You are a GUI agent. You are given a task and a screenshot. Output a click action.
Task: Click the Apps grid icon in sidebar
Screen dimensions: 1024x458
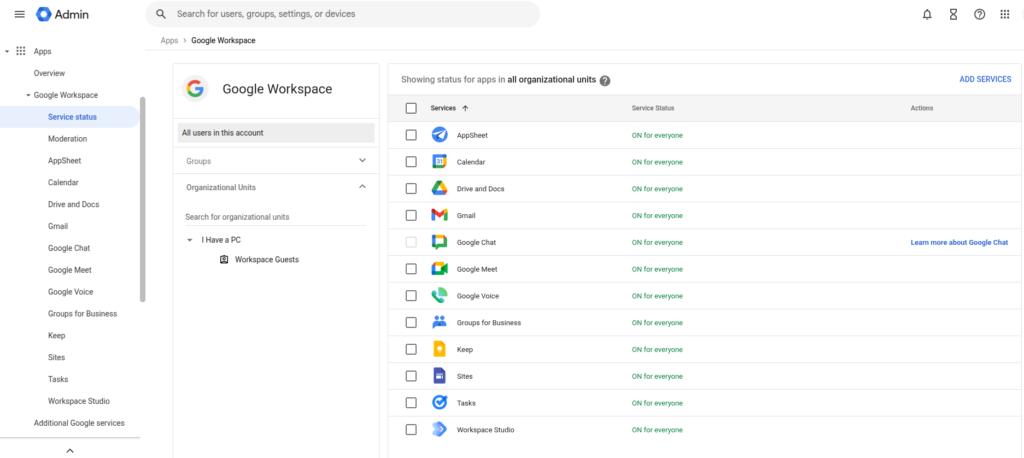click(21, 51)
